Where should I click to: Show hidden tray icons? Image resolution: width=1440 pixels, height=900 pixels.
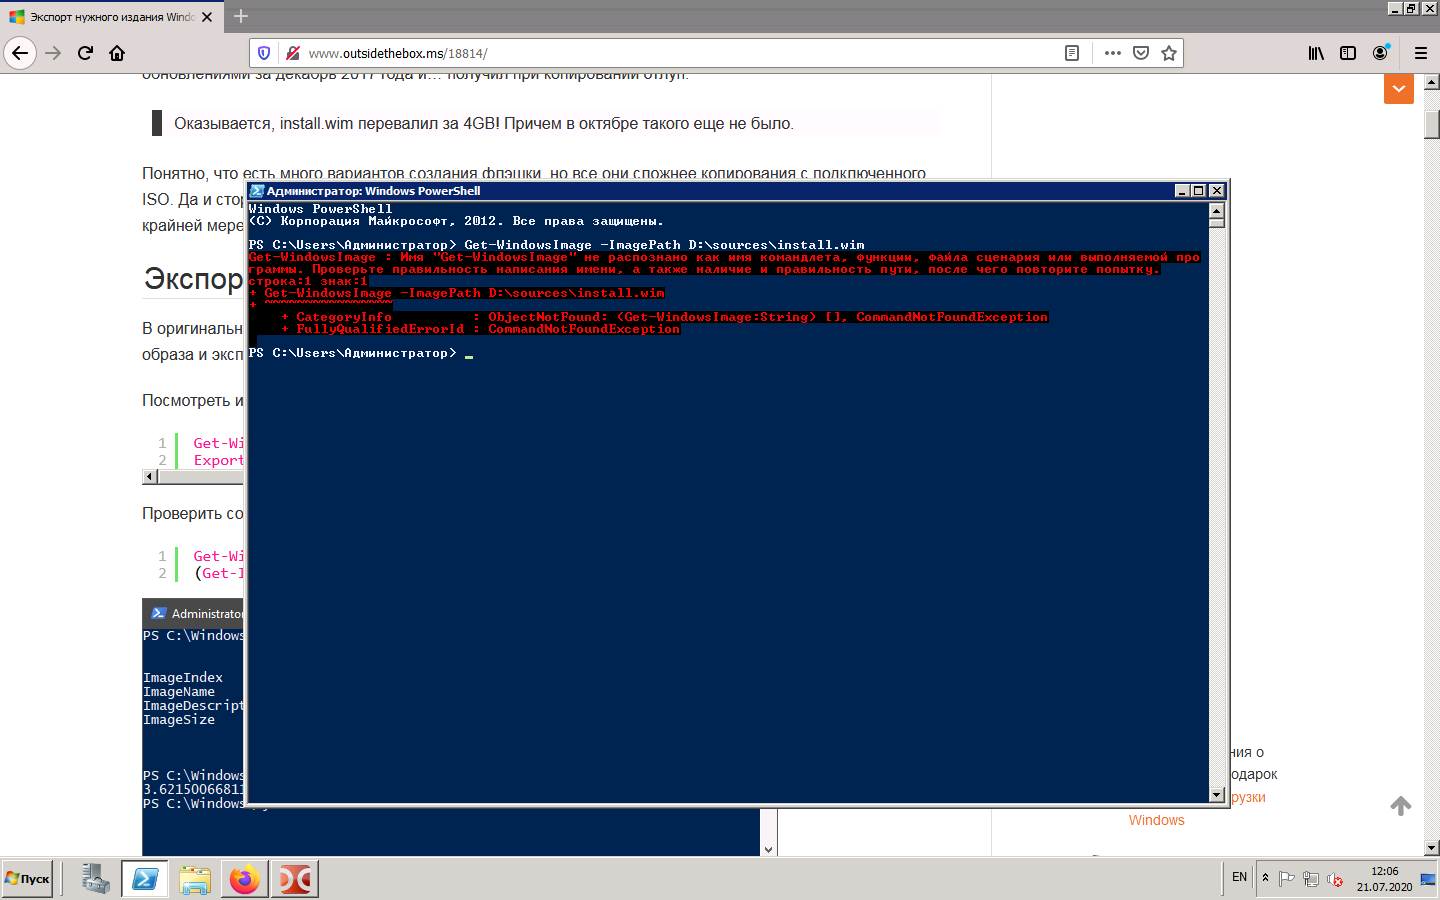click(1266, 878)
